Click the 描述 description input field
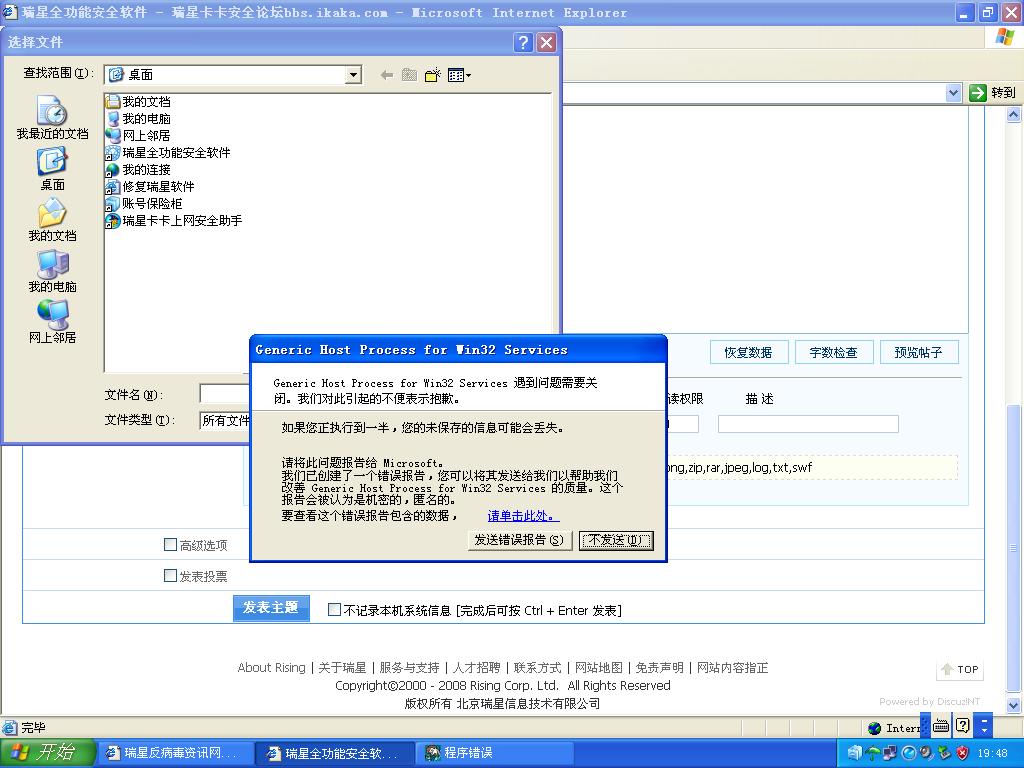 (808, 424)
